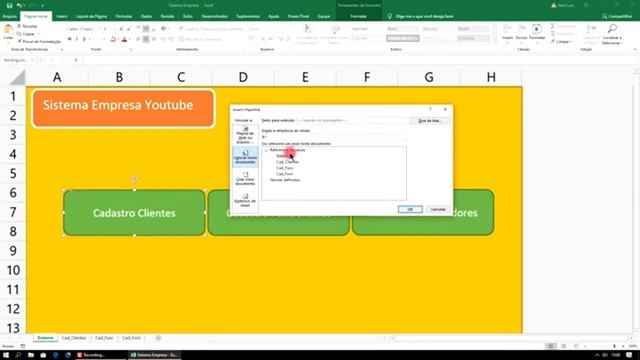Select the Cad_Clientes sheet in dialog tree
The height and width of the screenshot is (360, 640).
(287, 162)
